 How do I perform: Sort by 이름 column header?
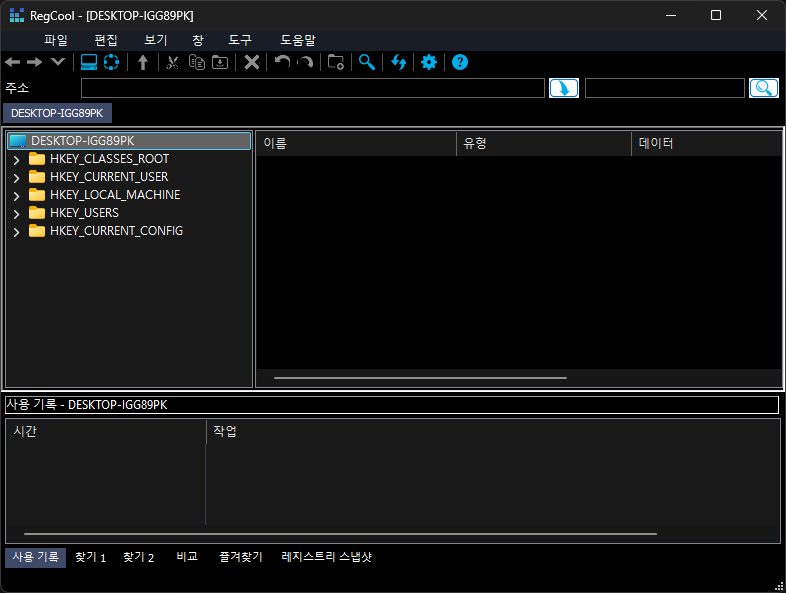tap(356, 144)
